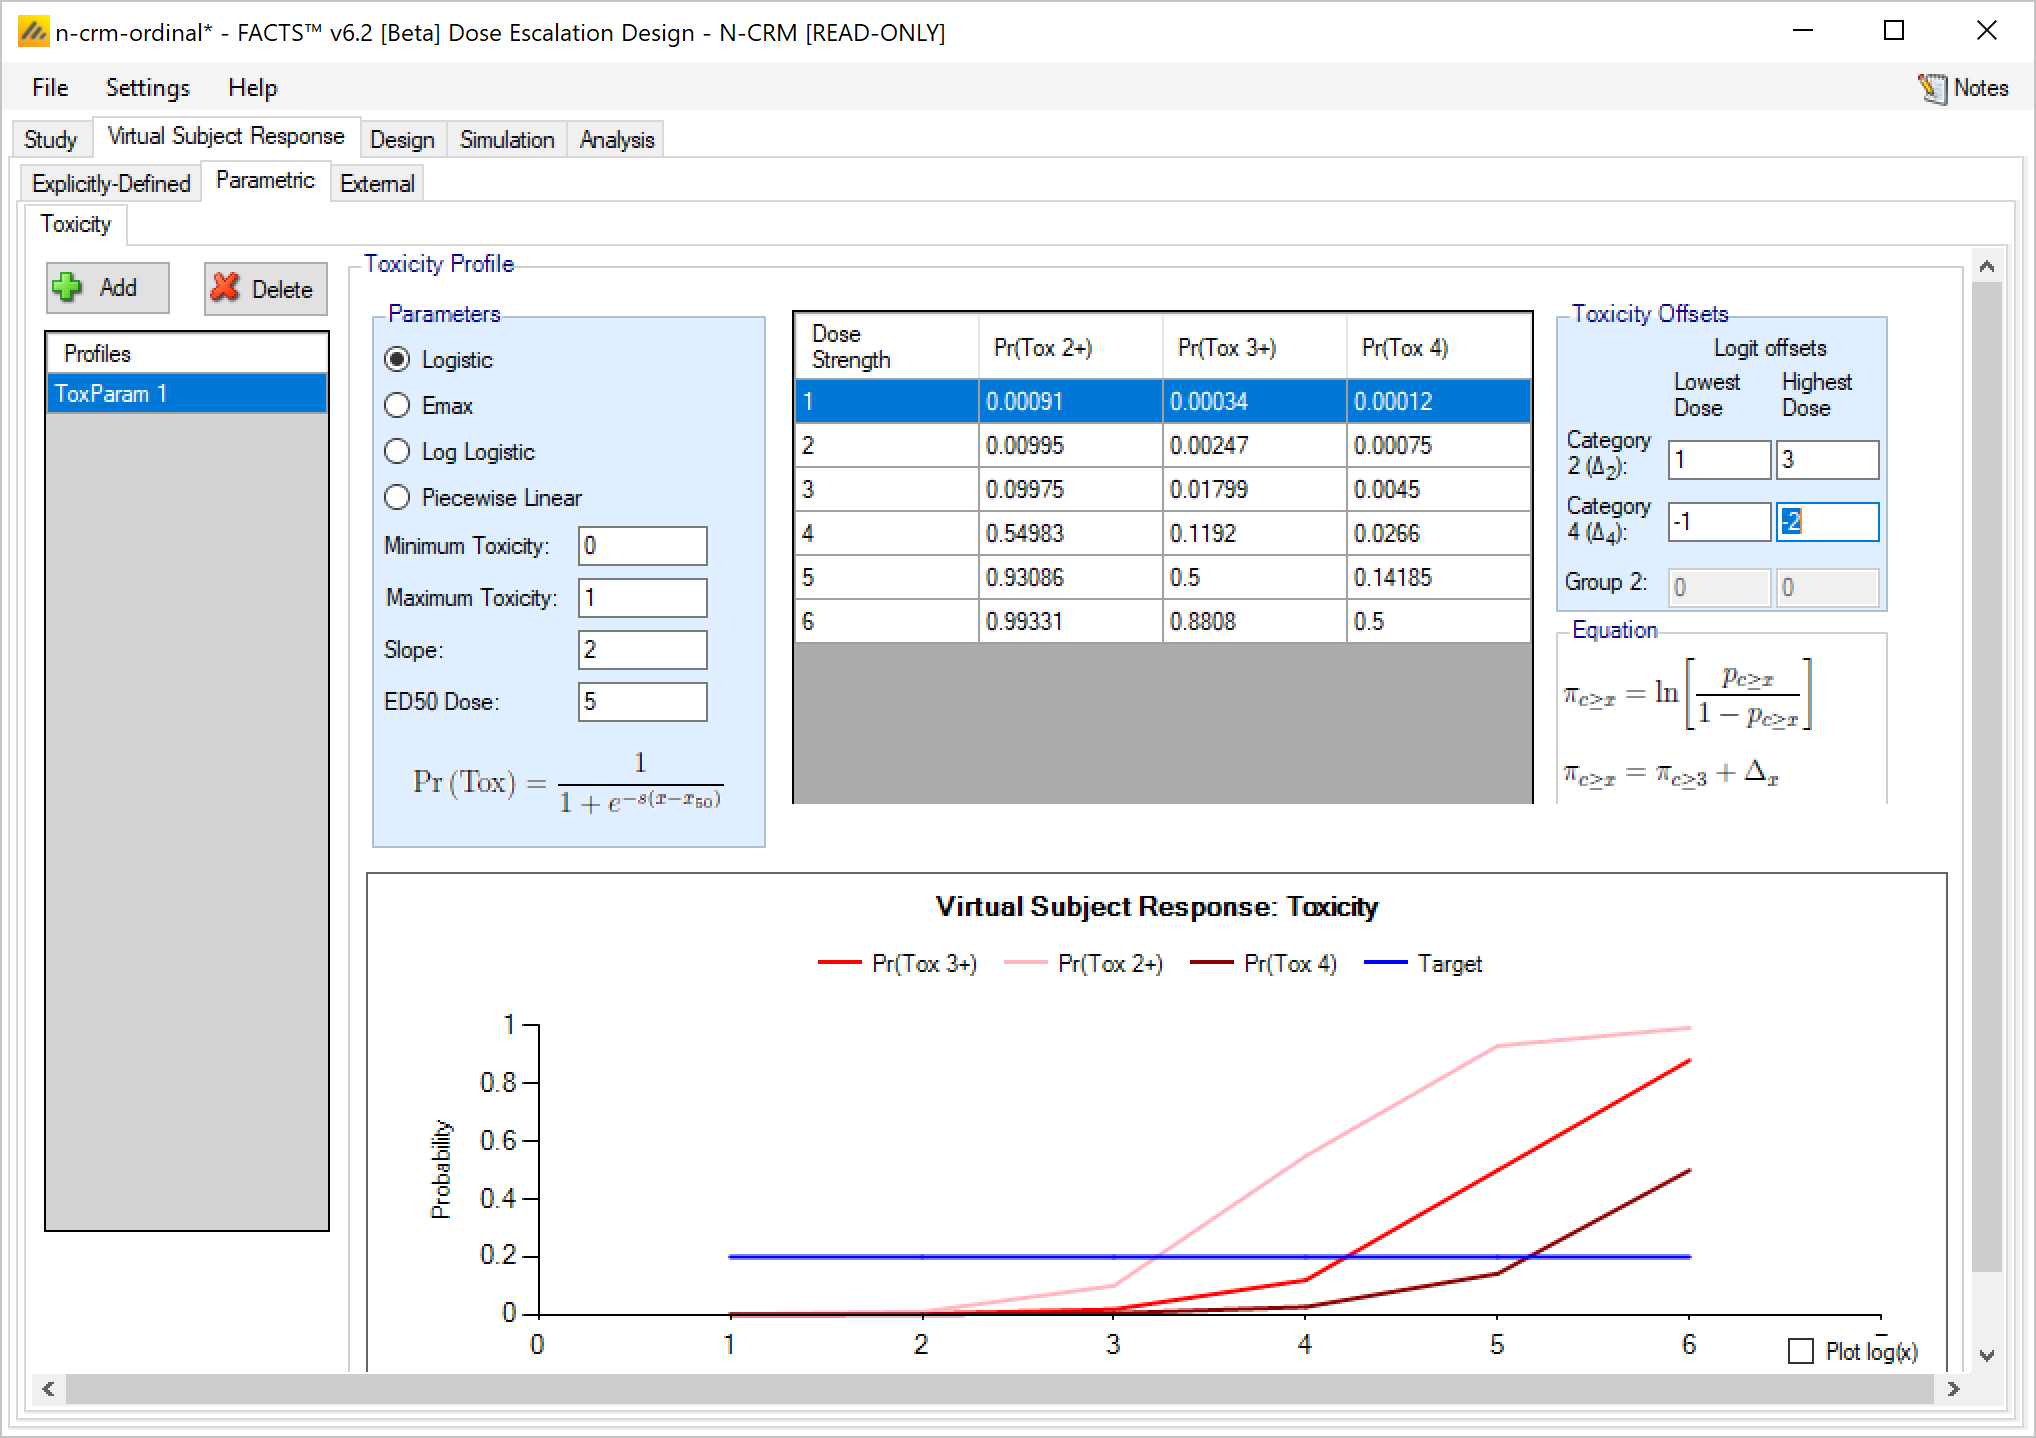
Task: Click the horizontal scrollbar left arrow
Action: click(48, 1389)
